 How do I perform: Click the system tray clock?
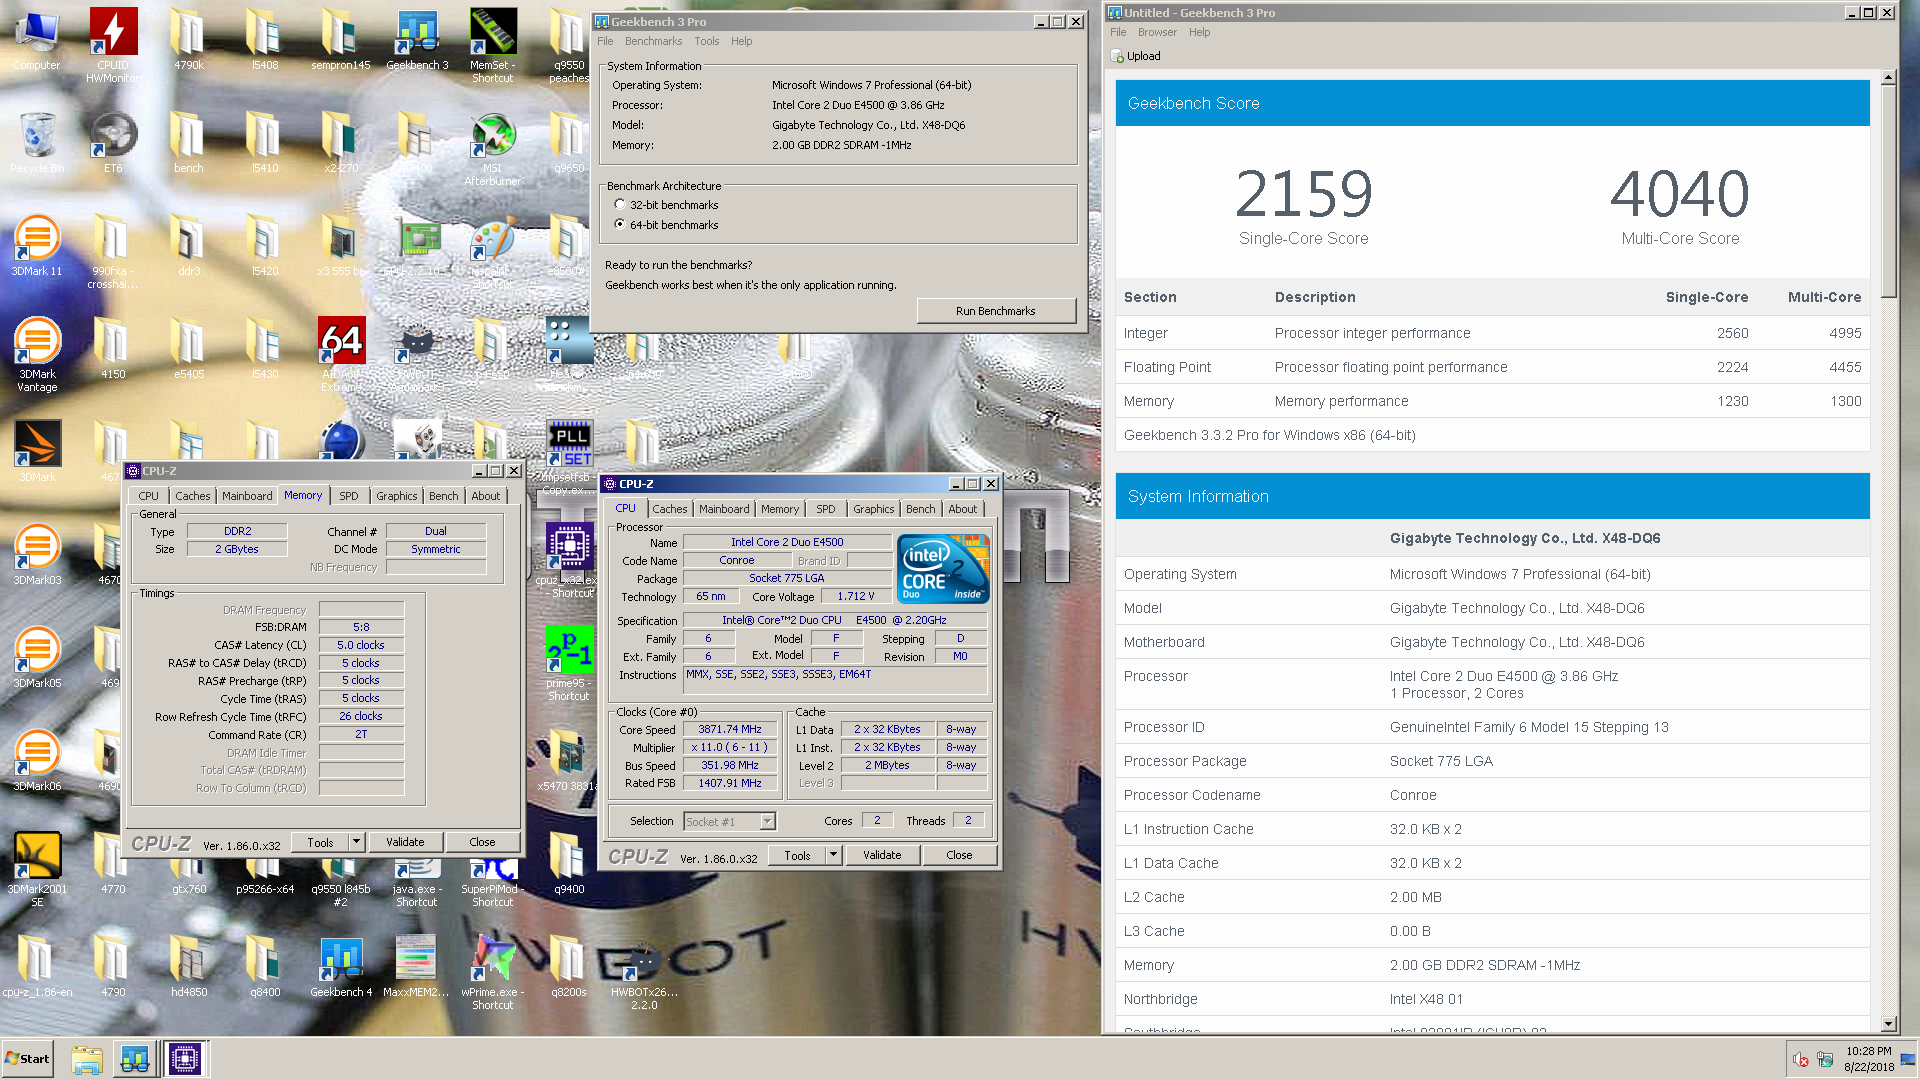pos(1868,1059)
